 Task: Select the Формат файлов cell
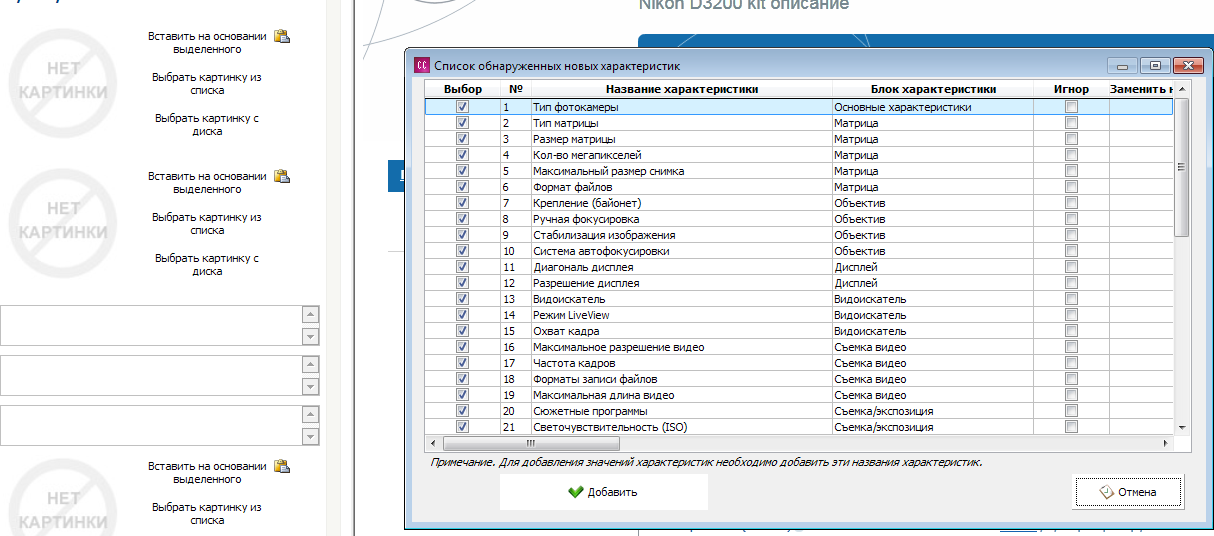pyautogui.click(x=681, y=187)
